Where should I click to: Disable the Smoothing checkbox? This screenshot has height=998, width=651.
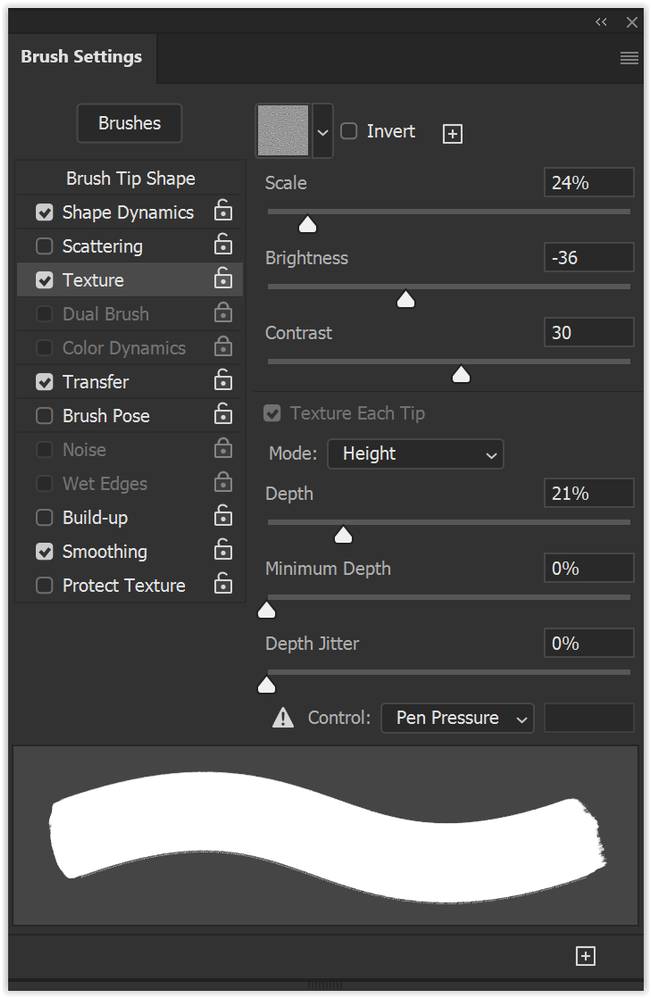tap(44, 551)
